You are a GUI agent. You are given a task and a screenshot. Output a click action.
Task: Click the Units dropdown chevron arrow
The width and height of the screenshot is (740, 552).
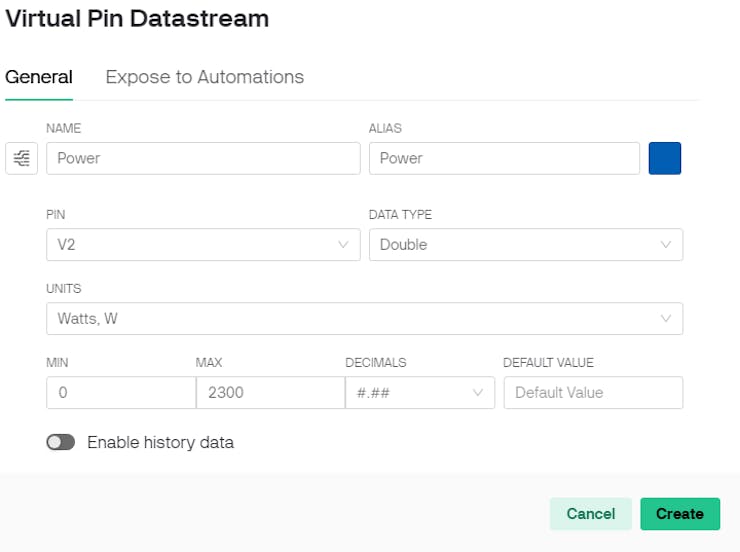point(666,318)
